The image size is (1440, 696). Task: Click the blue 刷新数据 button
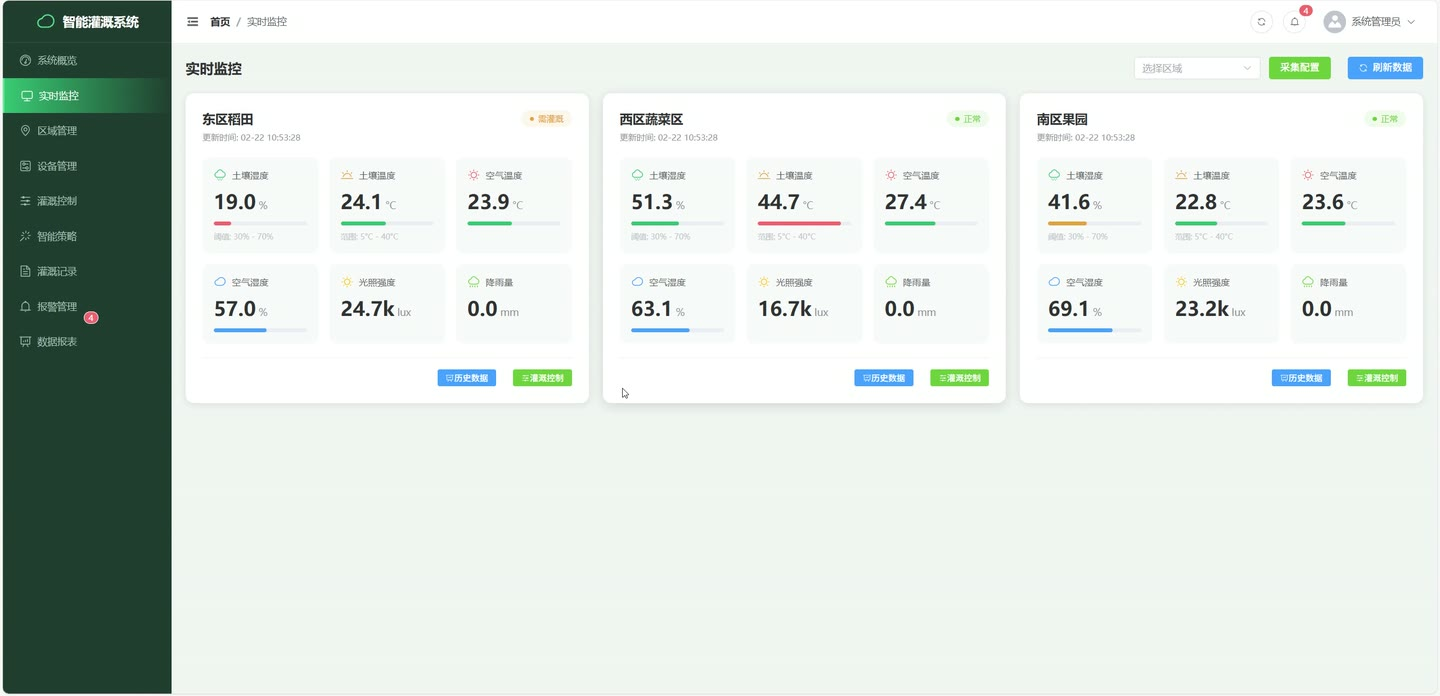(x=1385, y=68)
